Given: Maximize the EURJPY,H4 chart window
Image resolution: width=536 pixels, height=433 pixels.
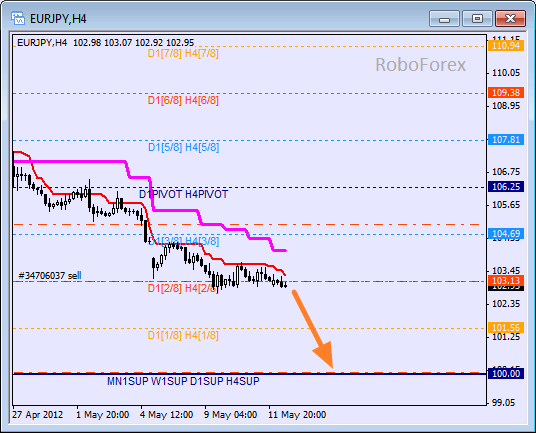Looking at the screenshot, I should click(x=477, y=18).
